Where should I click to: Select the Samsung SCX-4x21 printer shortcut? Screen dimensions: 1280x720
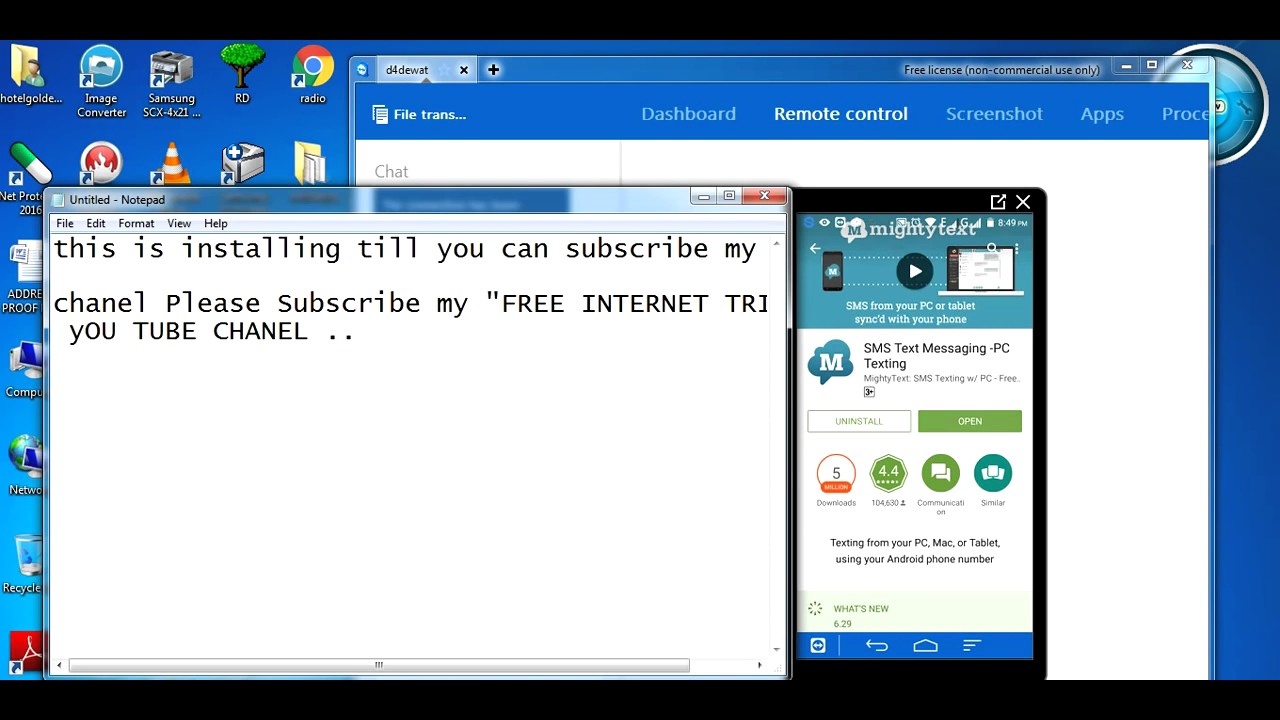(172, 82)
